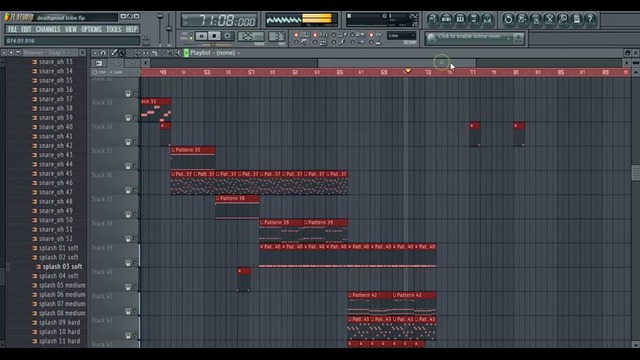
Task: Open the Piano Roll view icon
Action: point(460,19)
